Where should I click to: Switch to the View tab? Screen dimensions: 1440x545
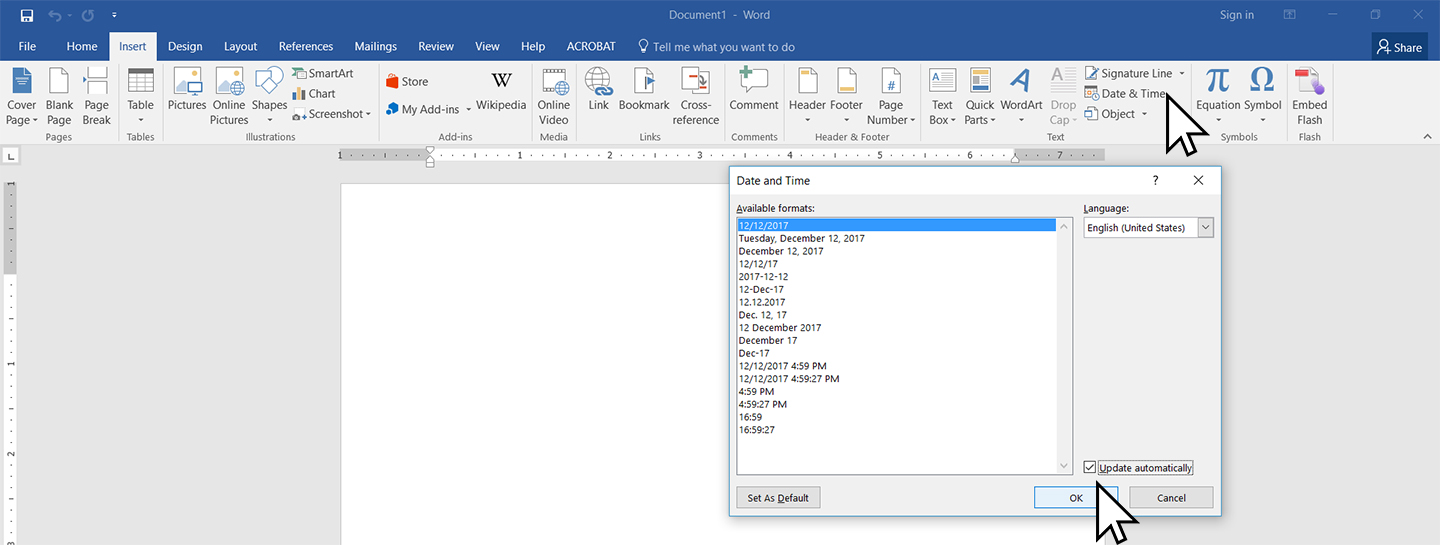(x=487, y=47)
